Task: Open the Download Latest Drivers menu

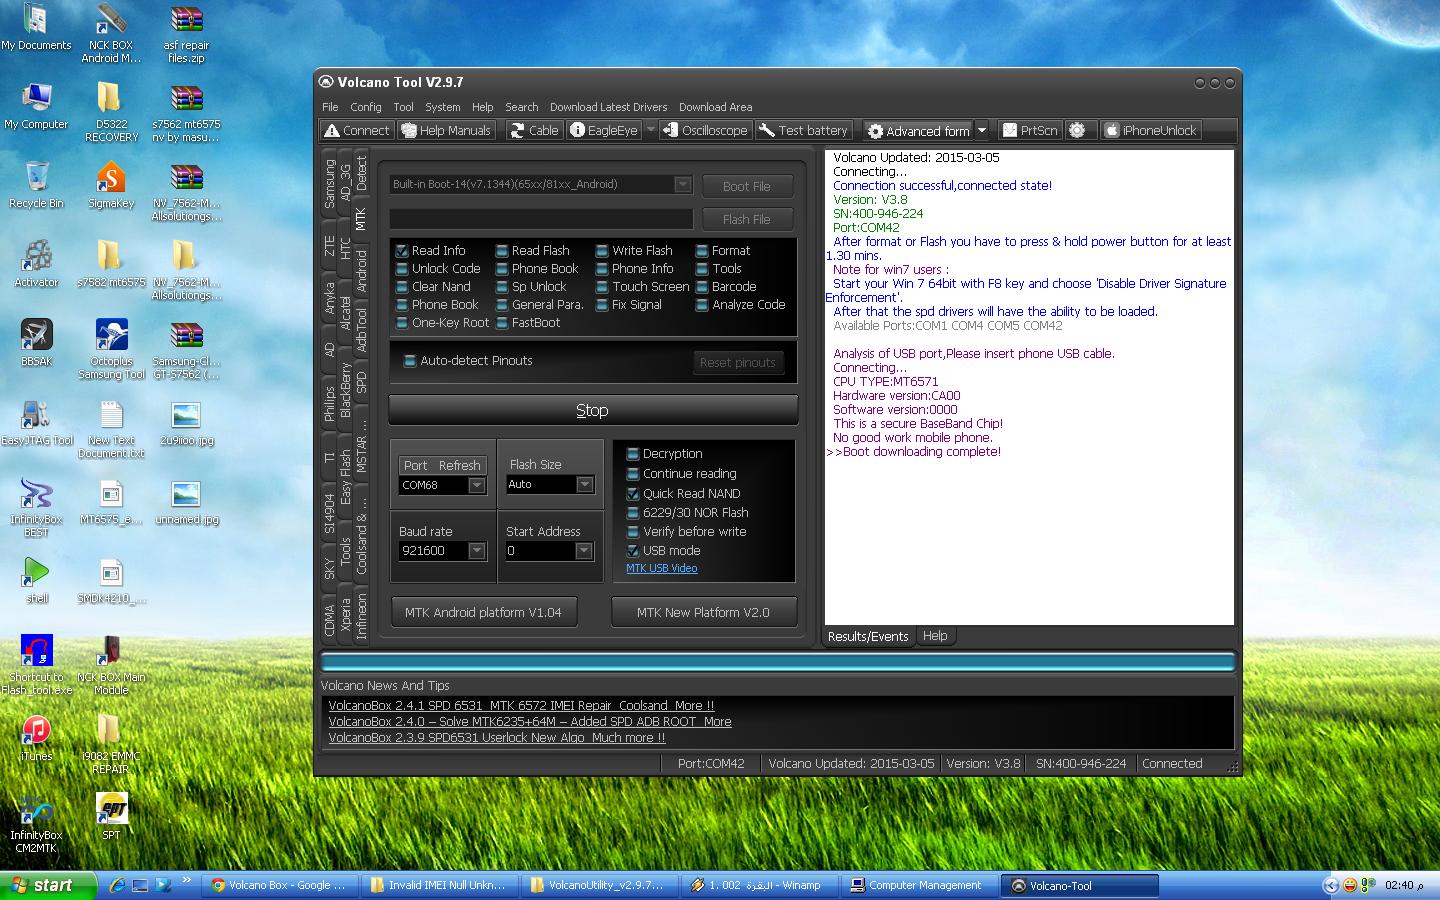Action: 608,107
